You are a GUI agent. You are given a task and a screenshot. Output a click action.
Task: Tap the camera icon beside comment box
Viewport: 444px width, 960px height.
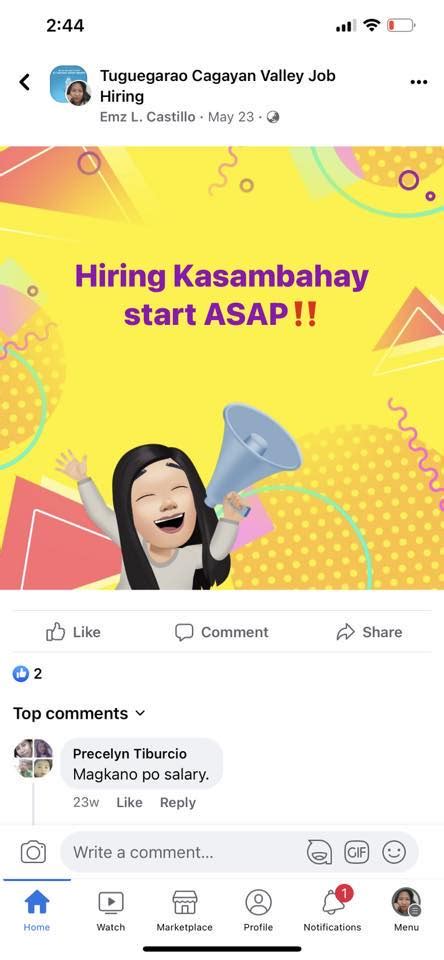(33, 852)
